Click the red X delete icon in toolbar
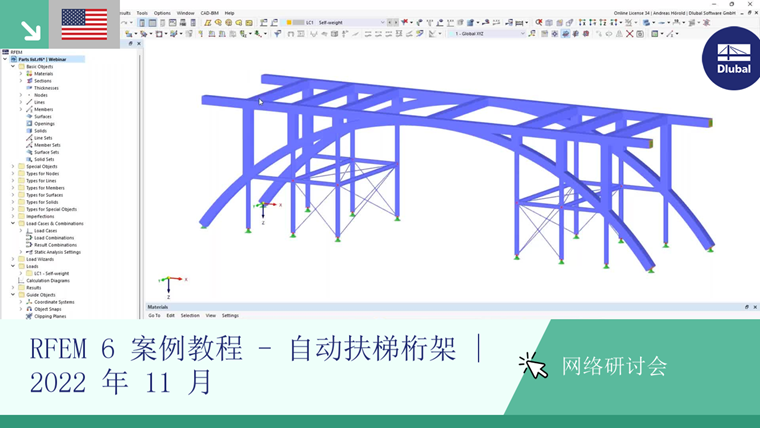Screen dimensions: 760x428 pos(629,33)
